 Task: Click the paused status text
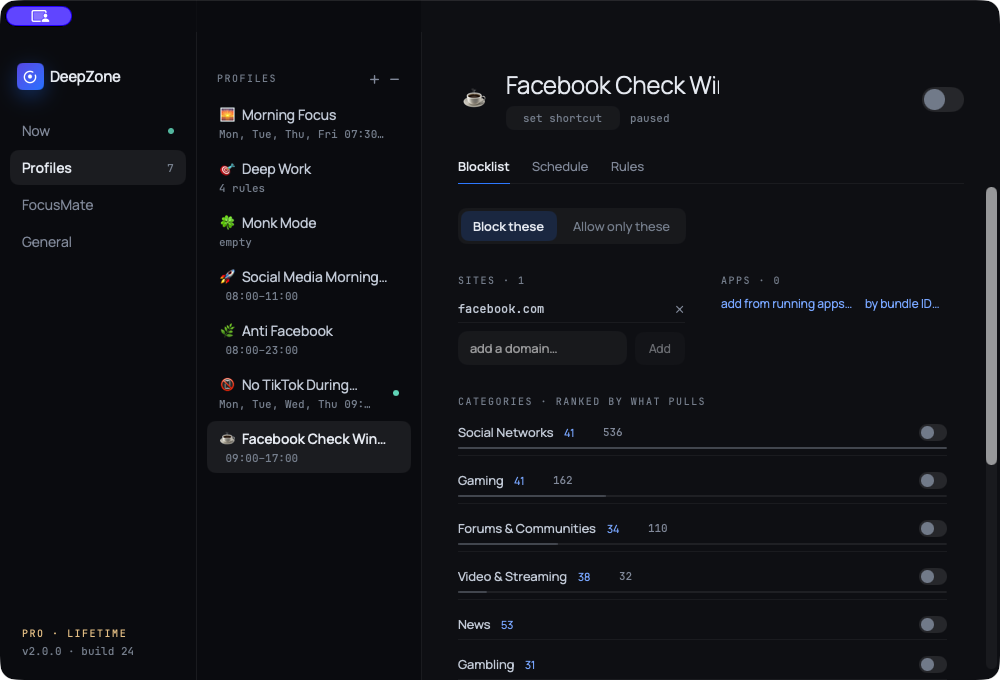tap(649, 119)
